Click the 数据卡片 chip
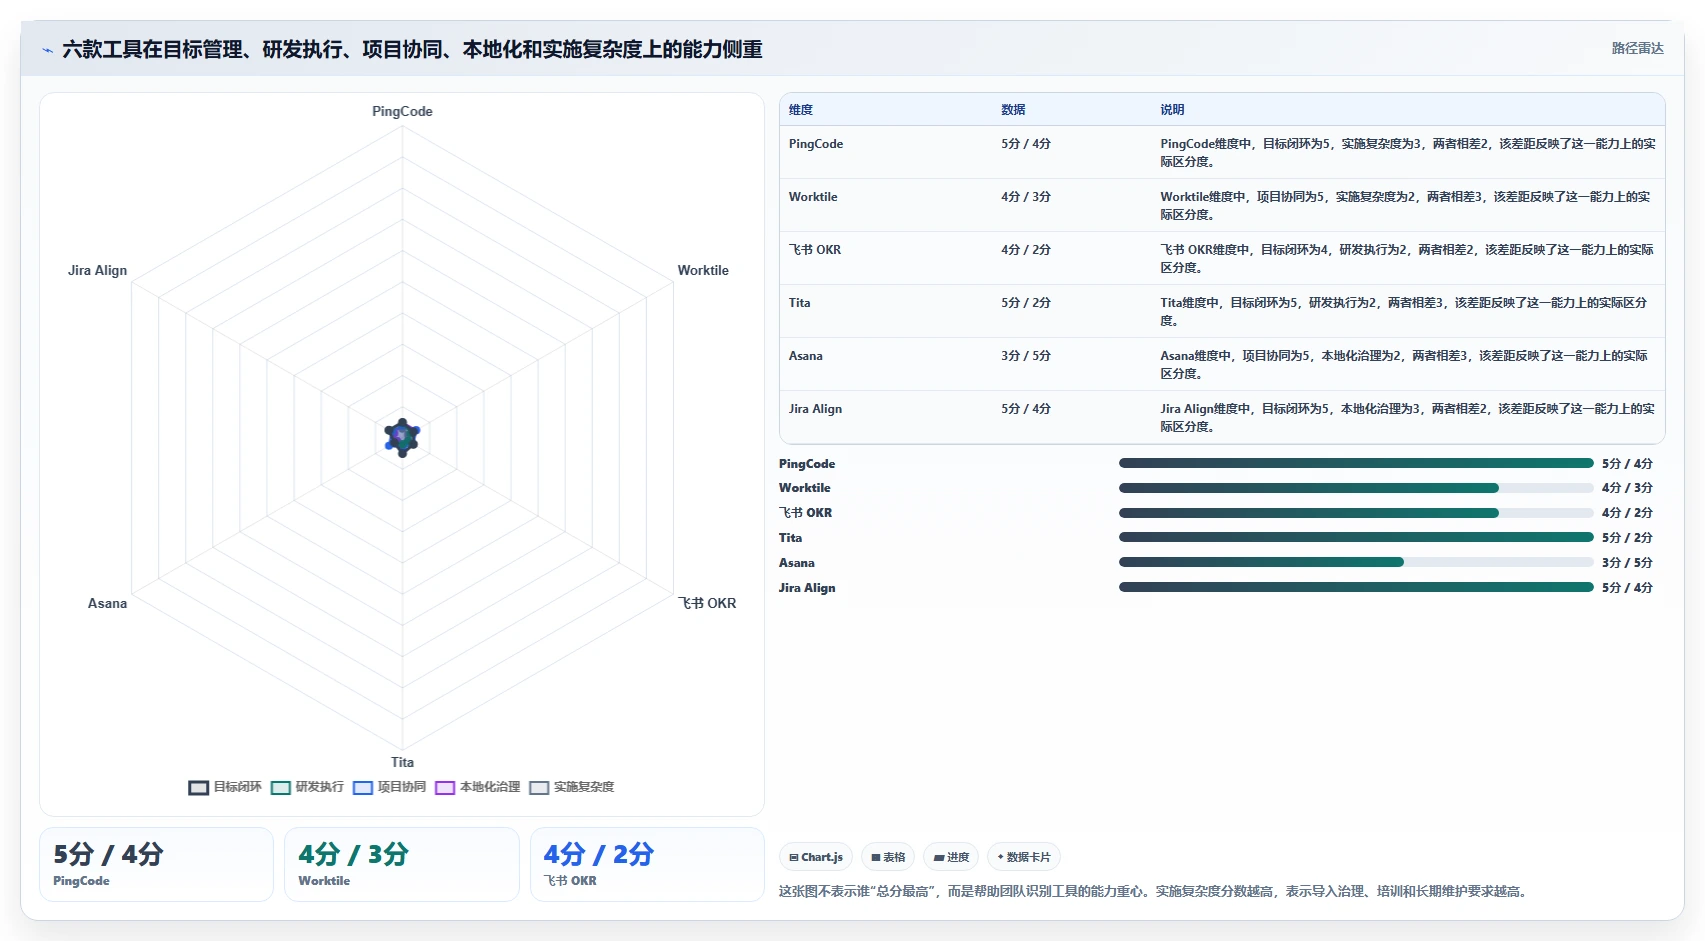The height and width of the screenshot is (941, 1705). [x=1024, y=857]
